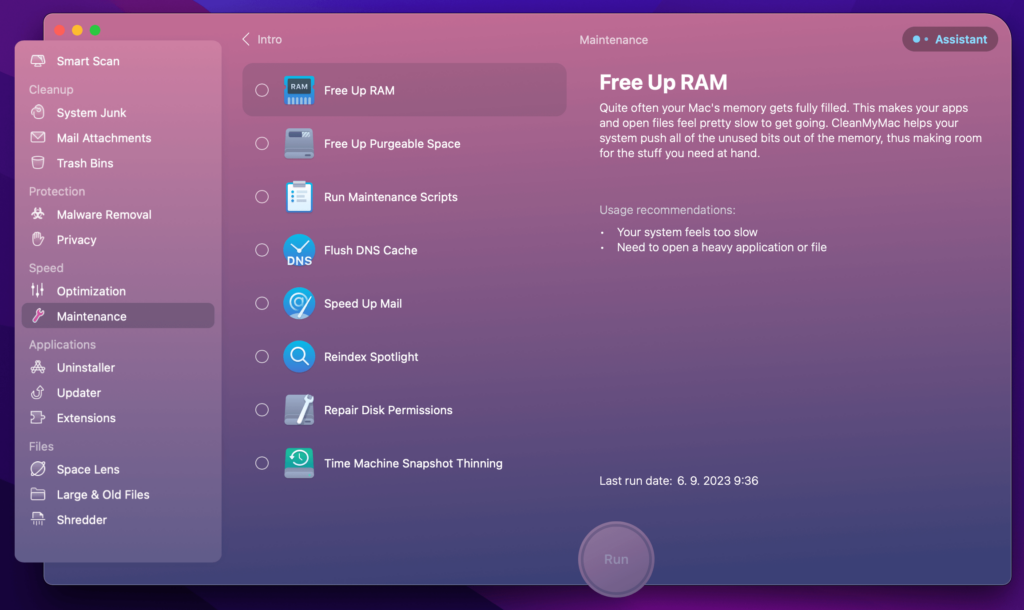Open Malware Removal label in sidebar
Screen dimensions: 1024x610
(x=104, y=214)
